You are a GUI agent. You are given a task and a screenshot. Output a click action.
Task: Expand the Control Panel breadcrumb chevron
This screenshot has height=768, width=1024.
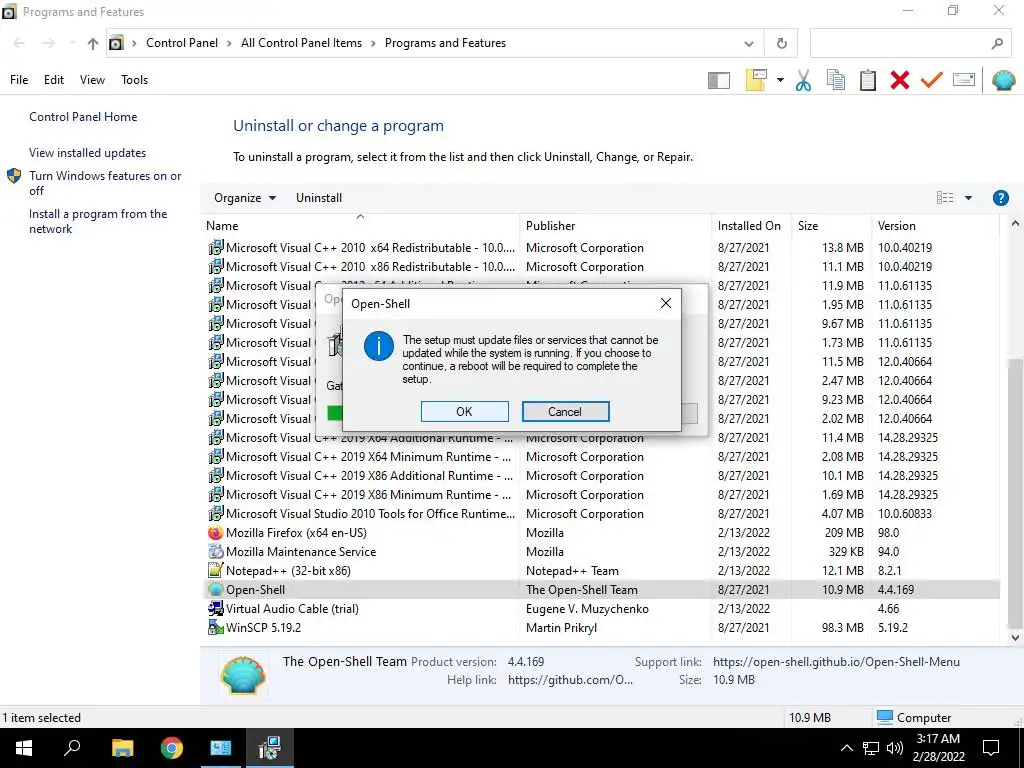(x=229, y=43)
